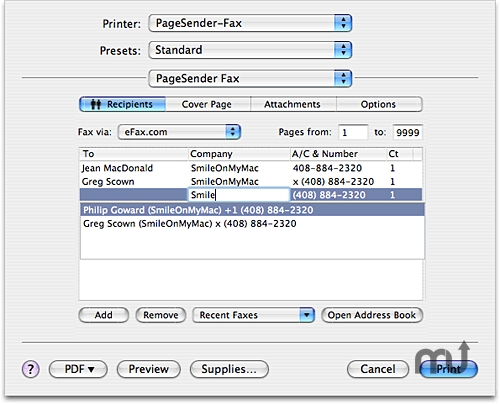Open Address Book button
The width and height of the screenshot is (500, 404).
[372, 315]
